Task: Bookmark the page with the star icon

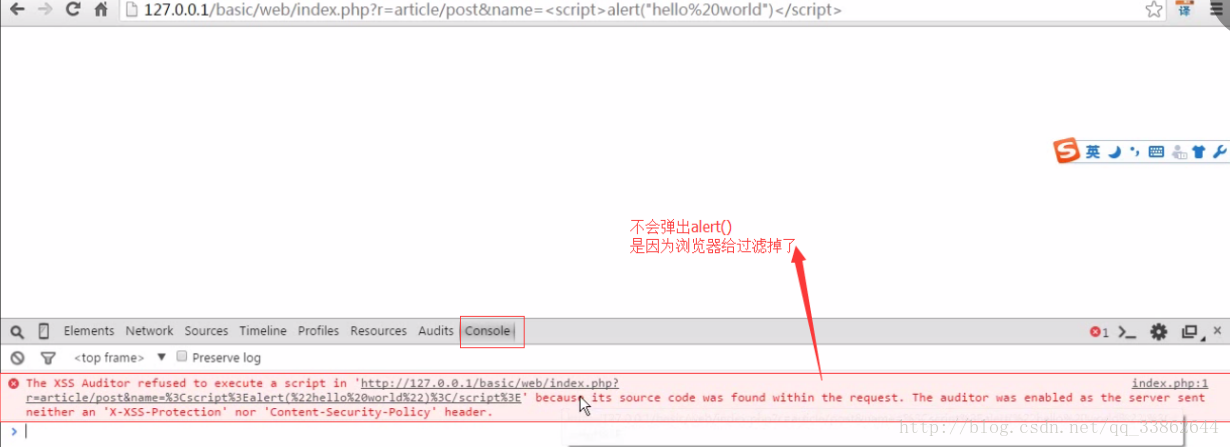Action: coord(1154,10)
